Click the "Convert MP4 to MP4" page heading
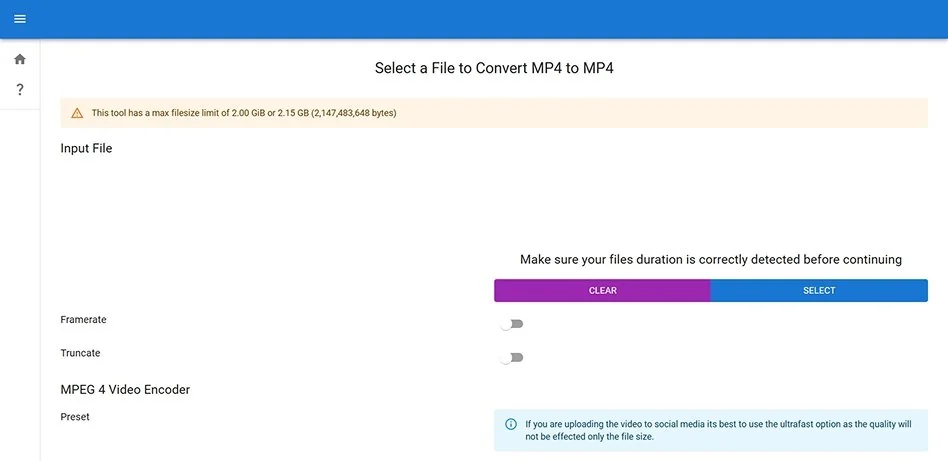The image size is (948, 461). pyautogui.click(x=501, y=68)
